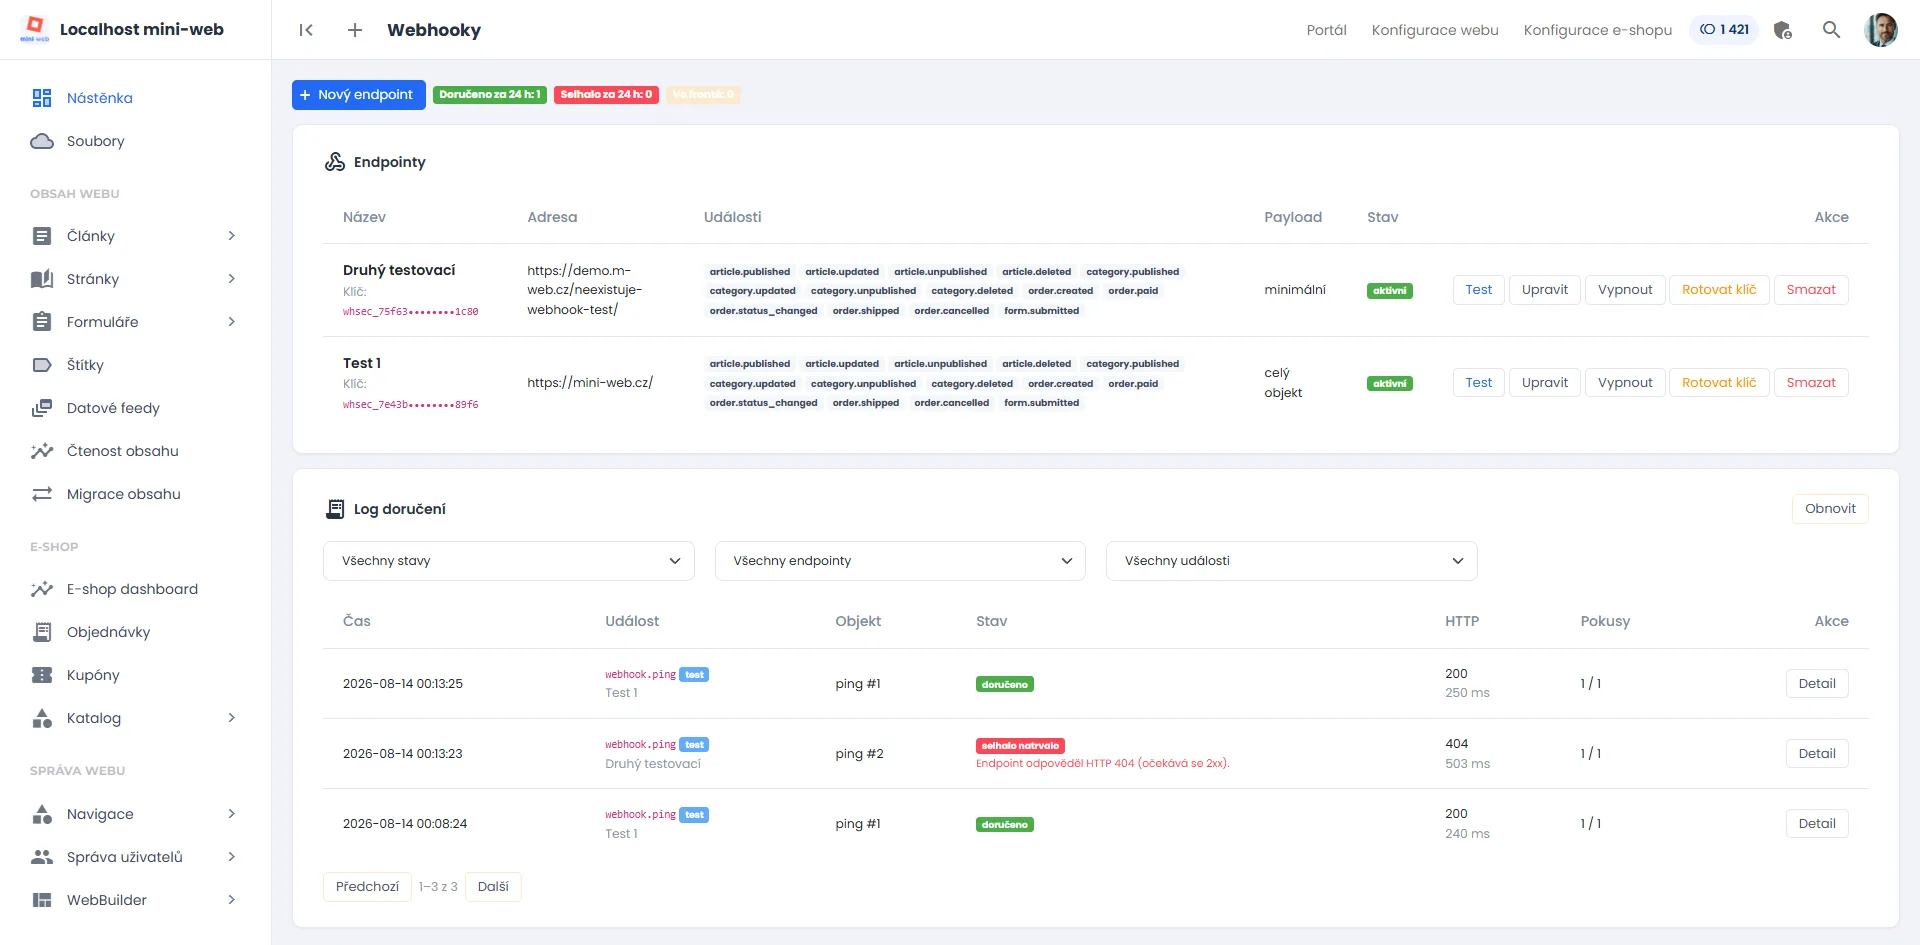Click the Katalog shapes icon
Screen dimensions: 1920x945
[42, 718]
